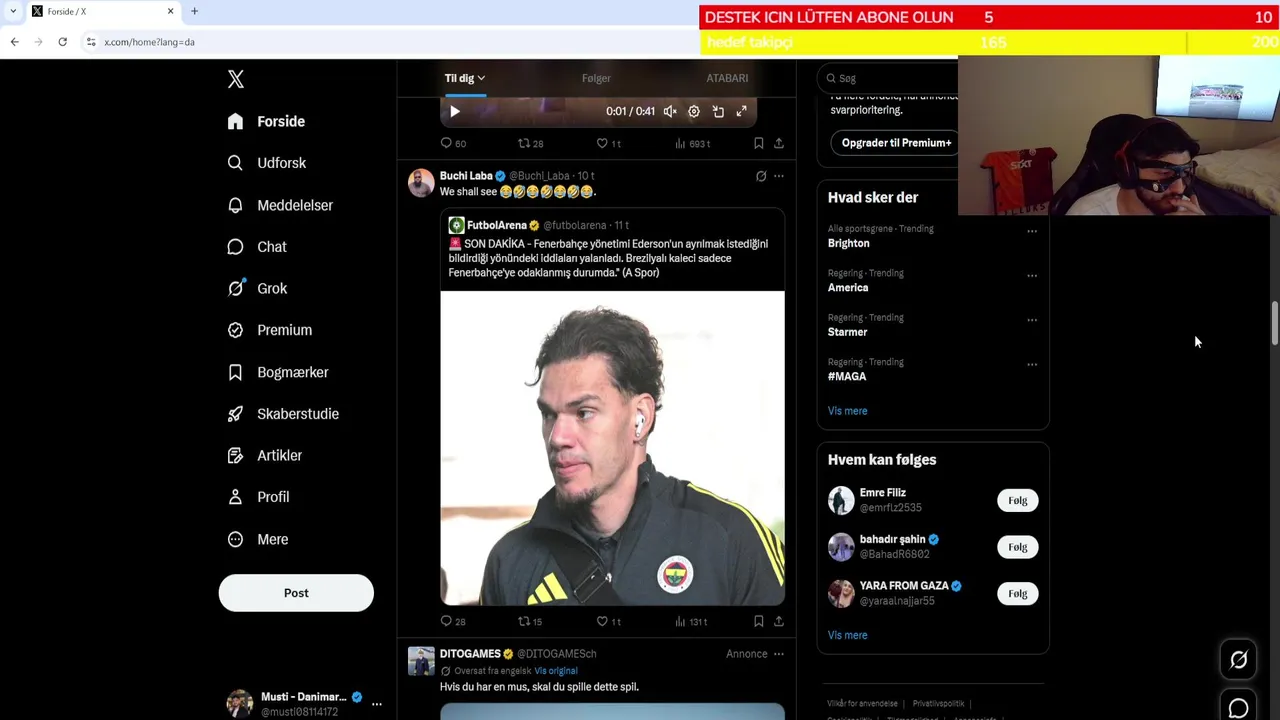Open Premium in sidebar
1280x720 pixels.
pyautogui.click(x=270, y=330)
